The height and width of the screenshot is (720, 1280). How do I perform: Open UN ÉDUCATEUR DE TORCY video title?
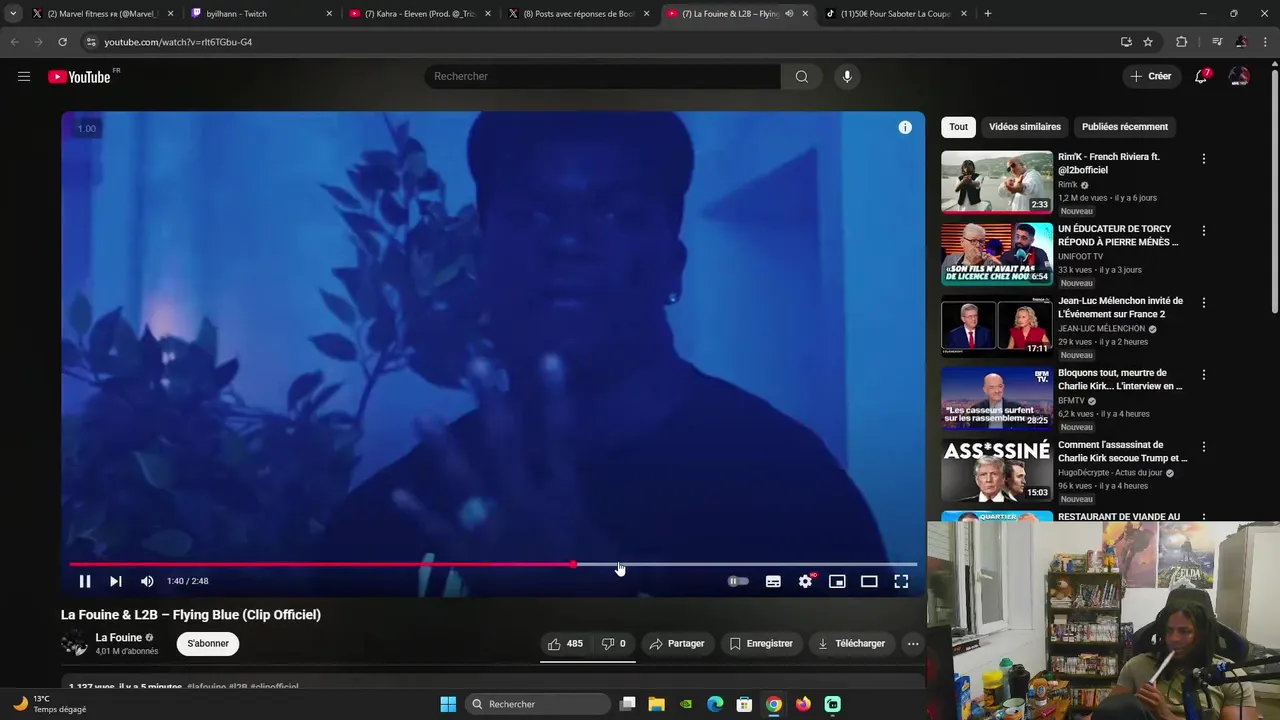point(1118,235)
